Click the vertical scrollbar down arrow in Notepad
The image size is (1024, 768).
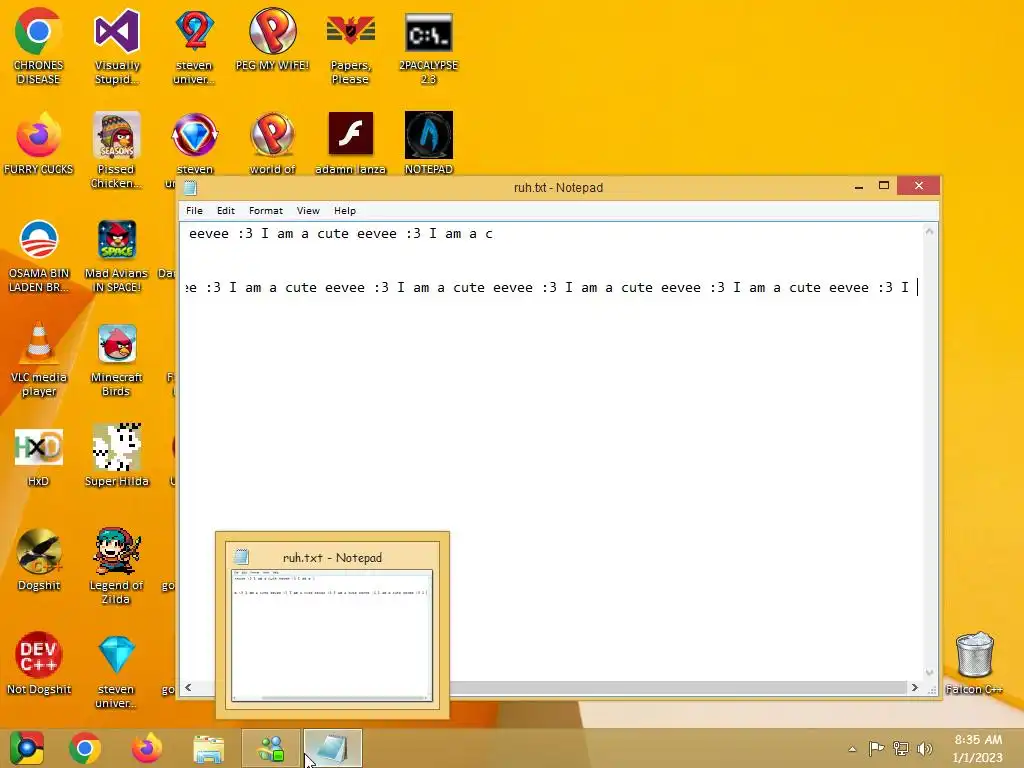(x=929, y=673)
